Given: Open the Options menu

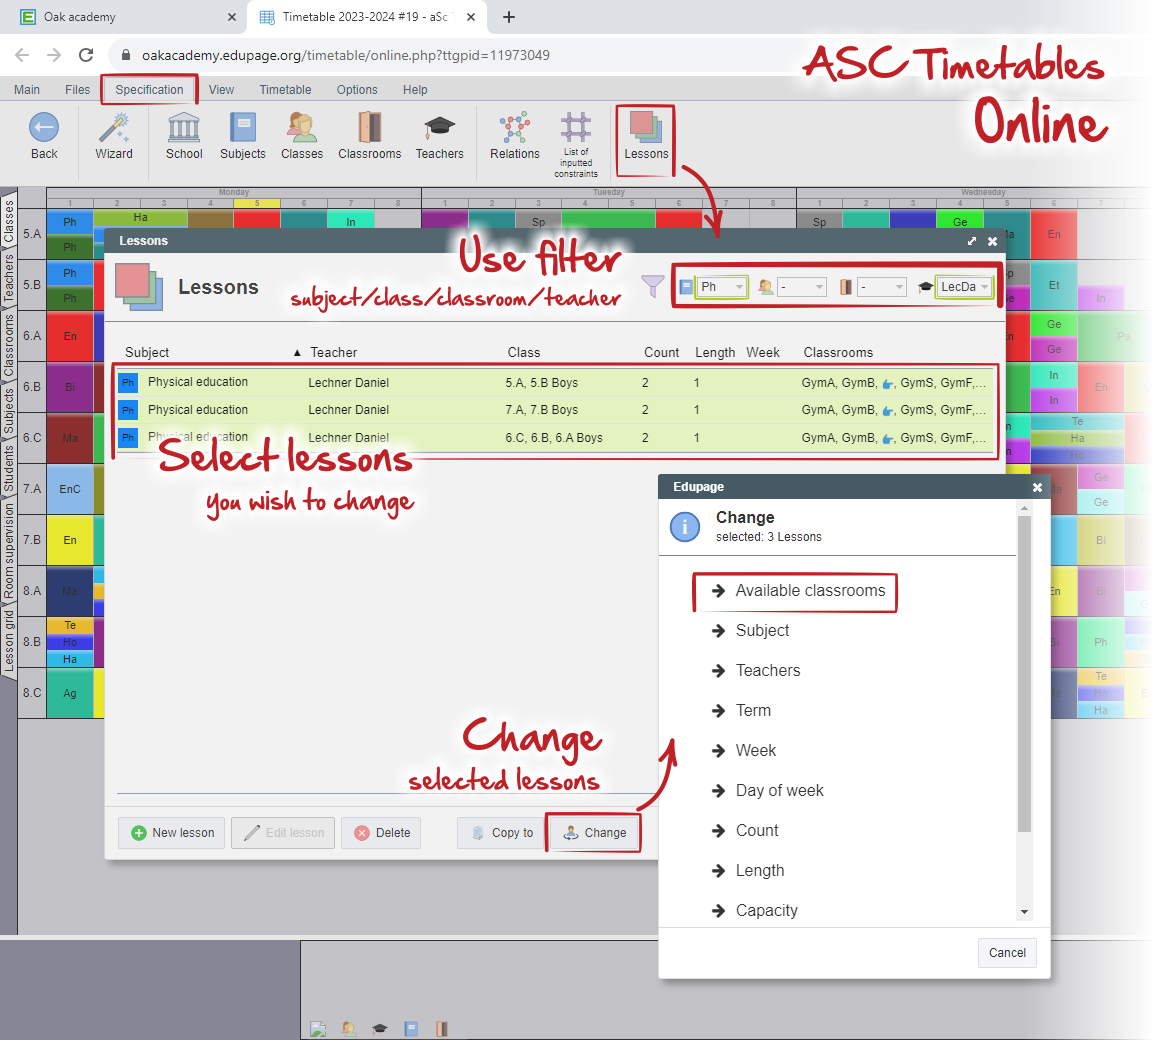Looking at the screenshot, I should pos(357,90).
